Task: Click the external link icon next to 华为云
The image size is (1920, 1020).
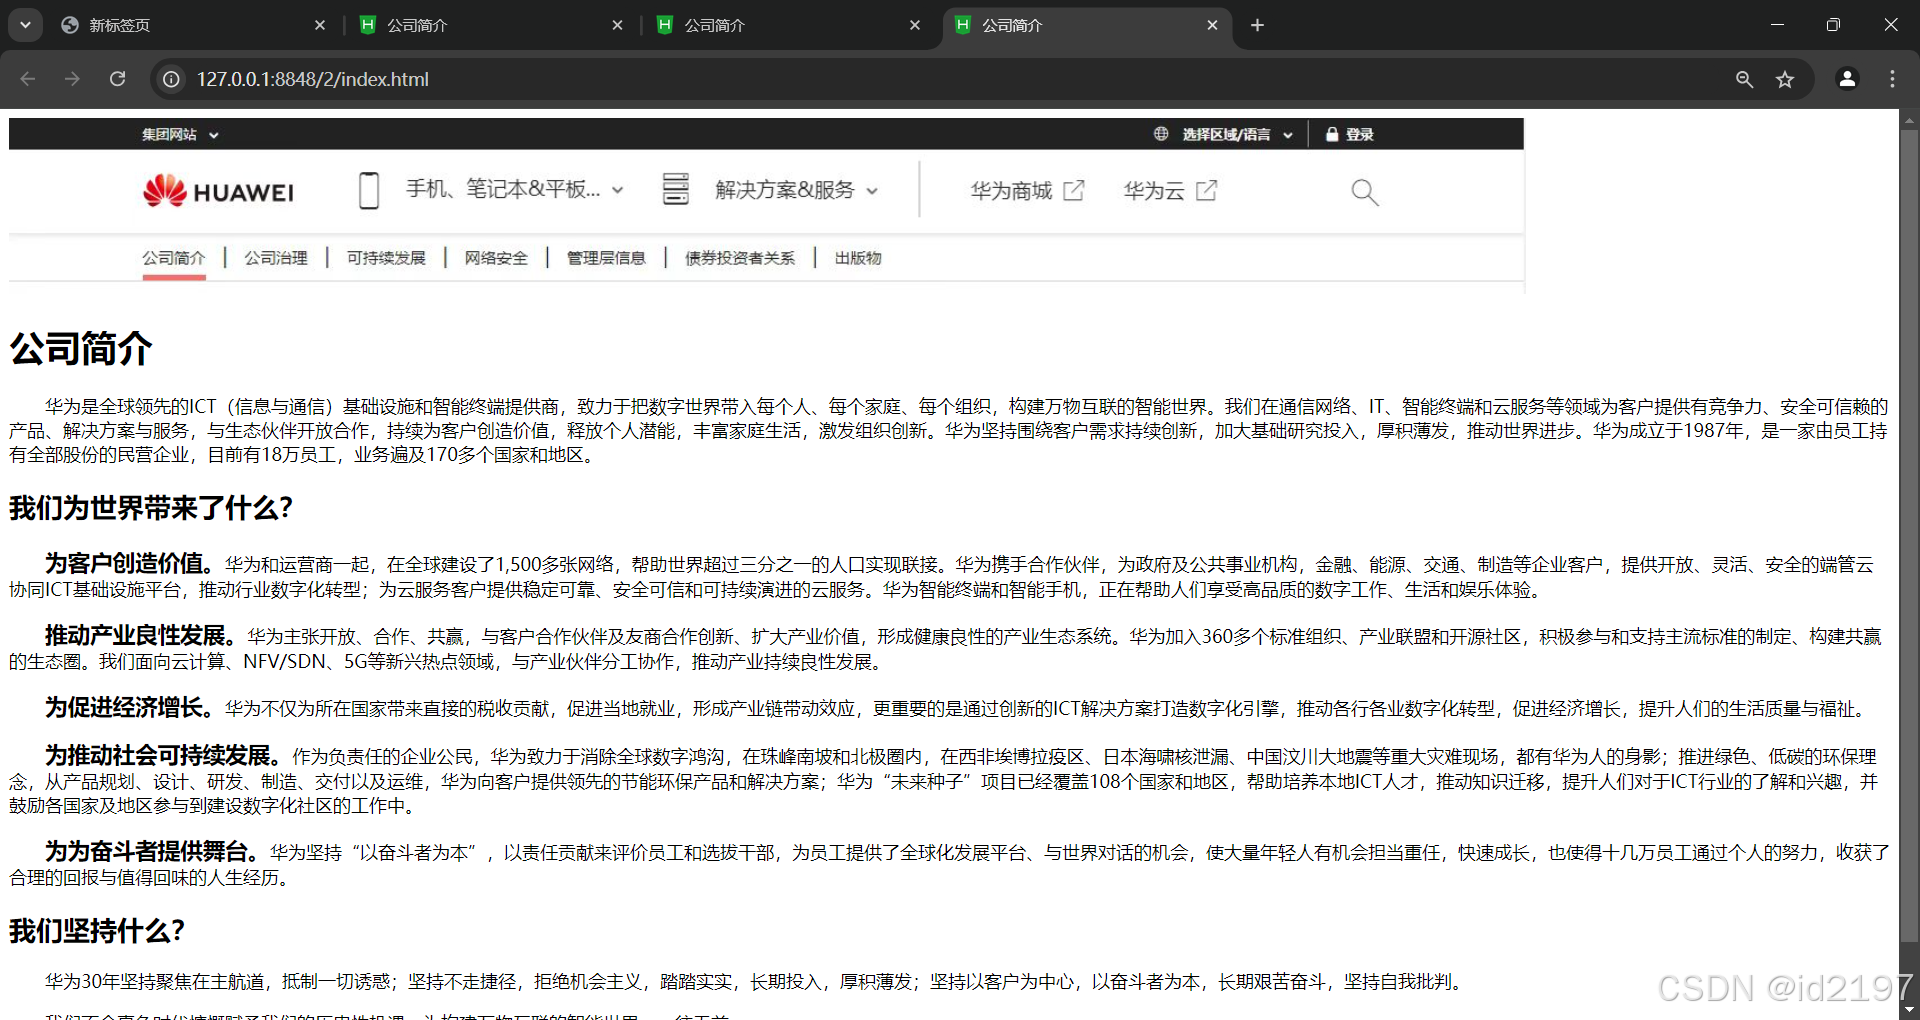Action: [1206, 190]
